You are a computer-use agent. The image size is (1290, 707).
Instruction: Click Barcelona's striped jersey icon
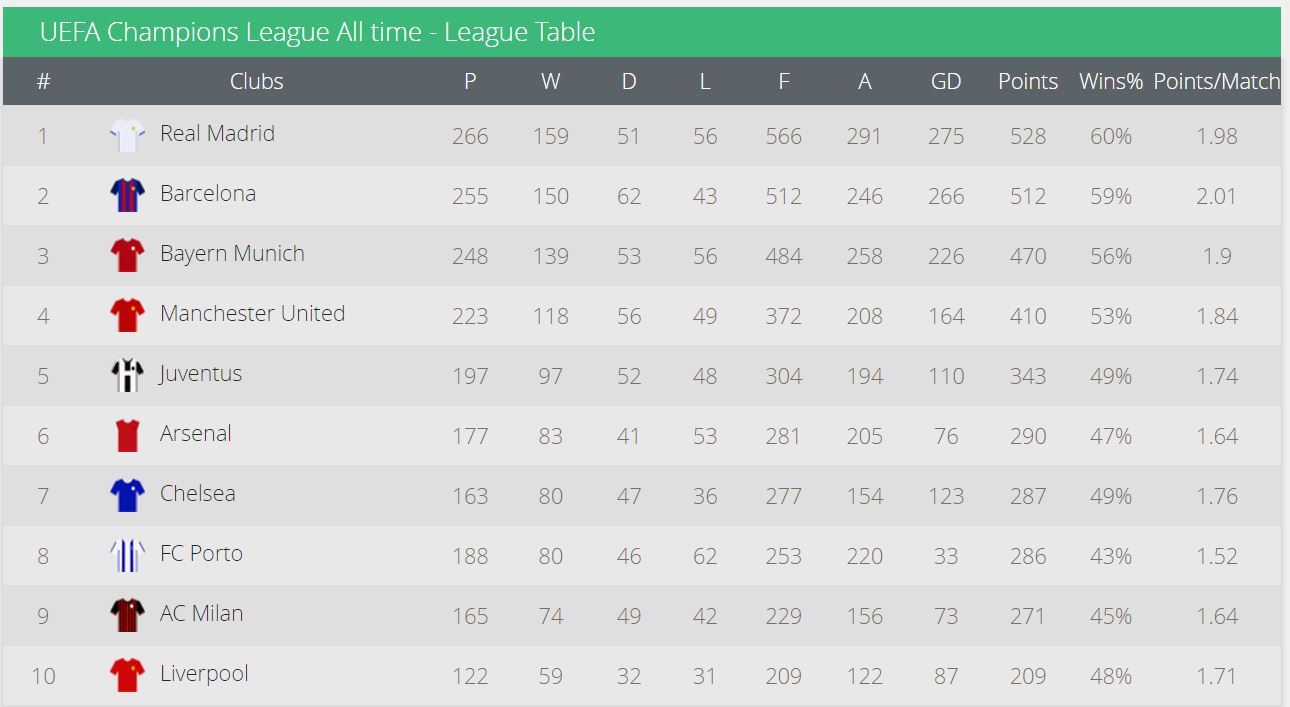127,195
